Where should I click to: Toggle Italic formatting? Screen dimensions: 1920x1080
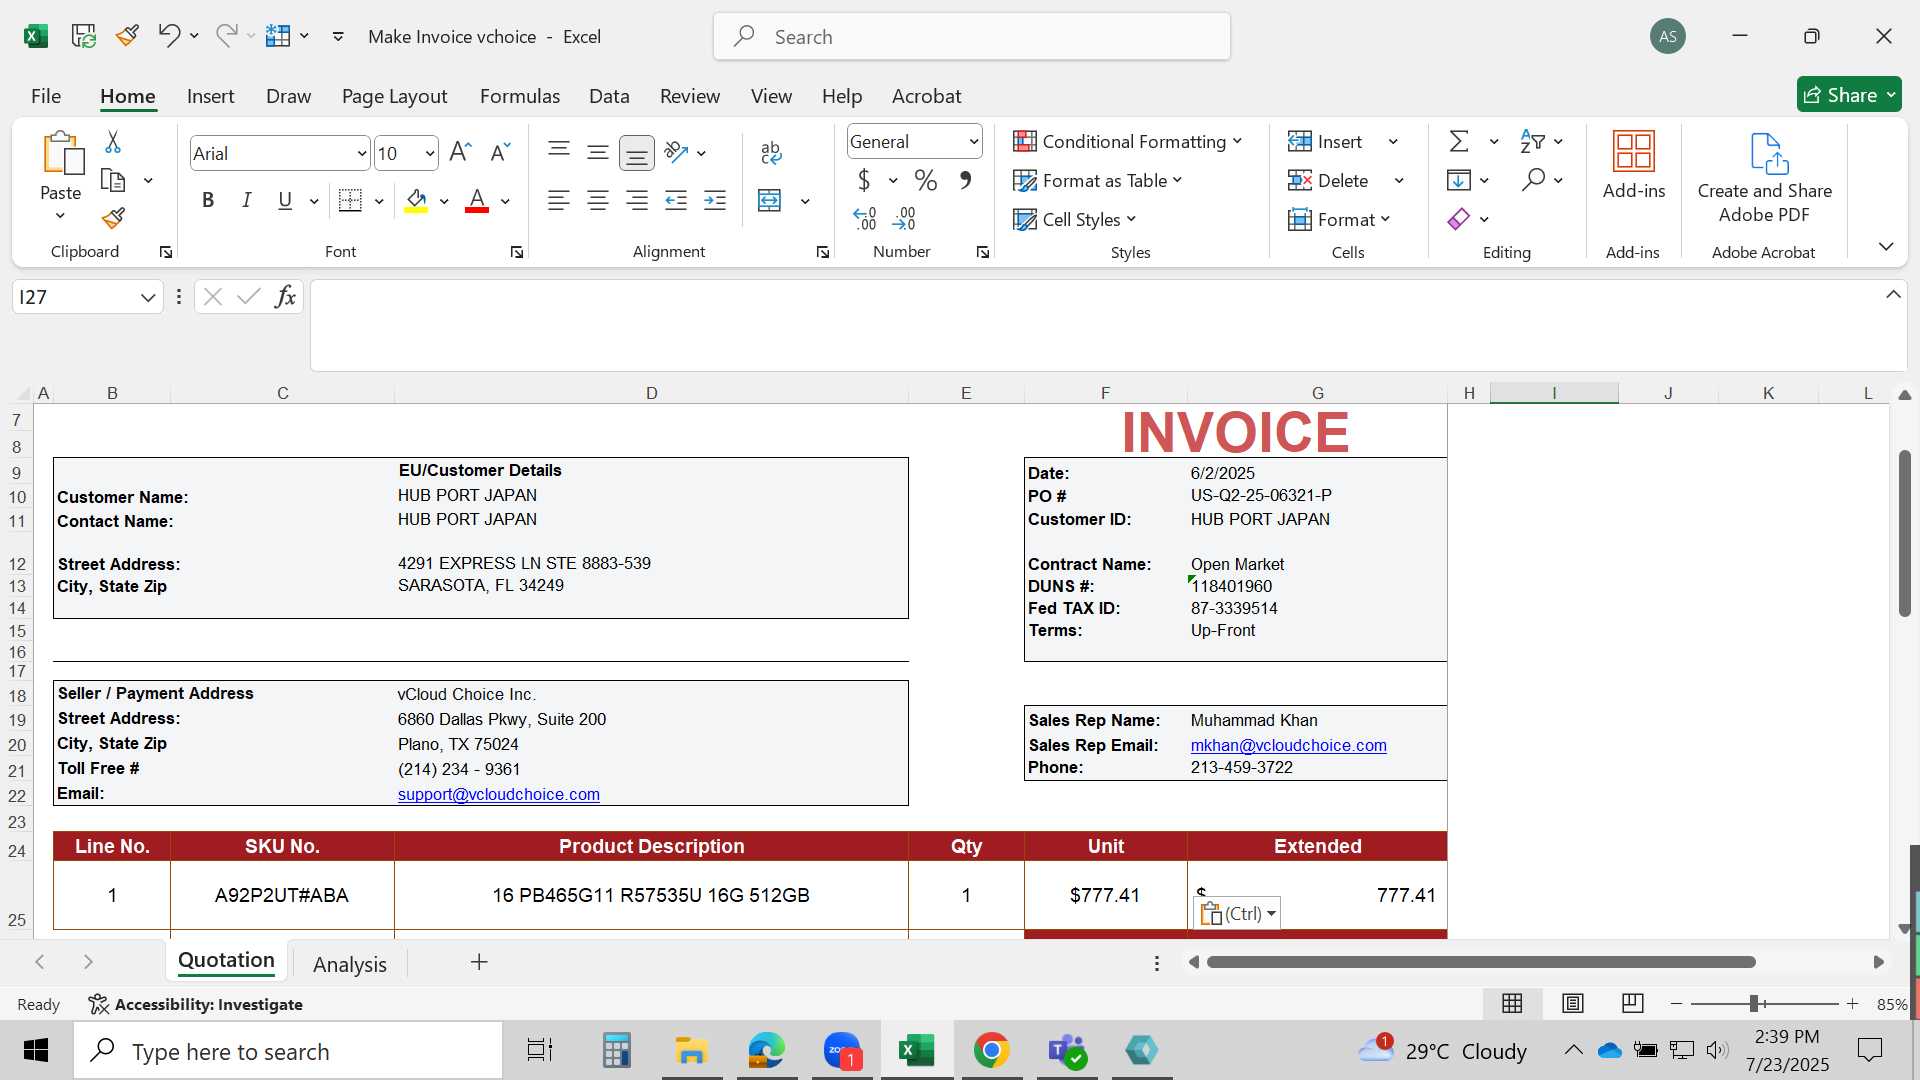tap(246, 201)
